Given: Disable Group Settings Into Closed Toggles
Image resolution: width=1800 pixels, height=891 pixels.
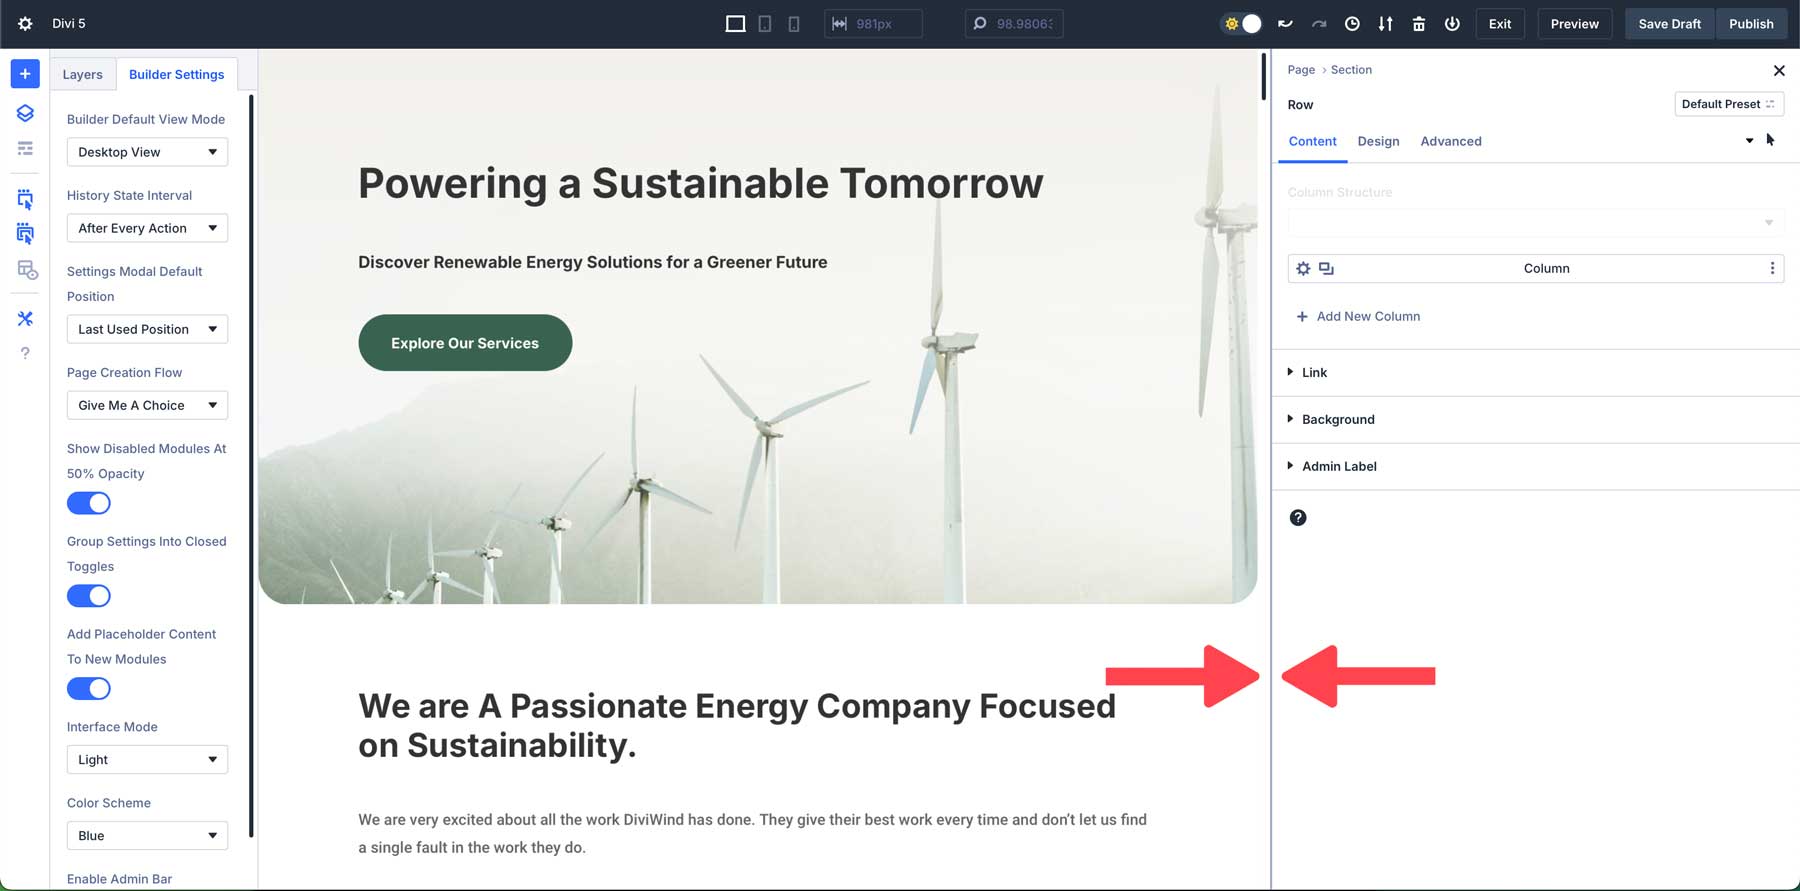Looking at the screenshot, I should click(89, 596).
